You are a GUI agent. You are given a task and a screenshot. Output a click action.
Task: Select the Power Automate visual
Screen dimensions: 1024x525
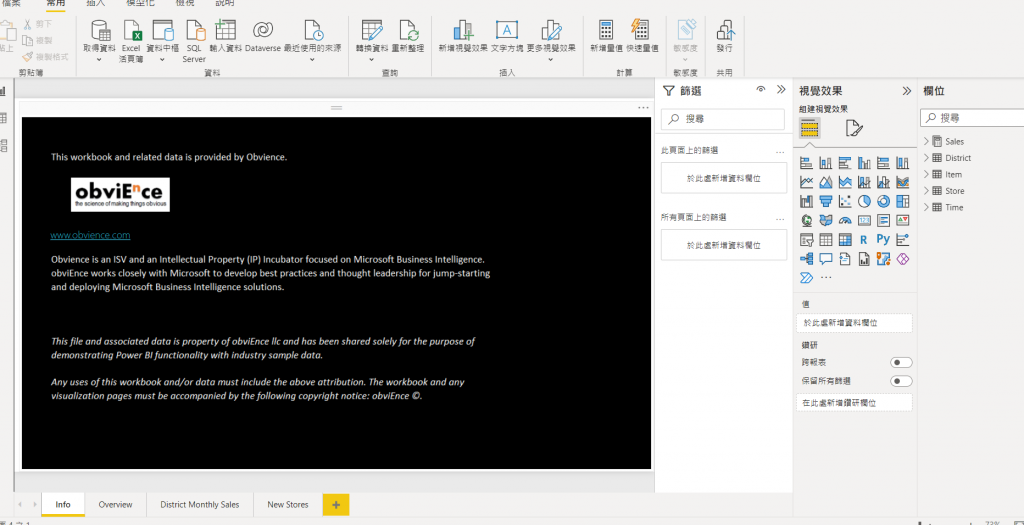click(x=807, y=278)
